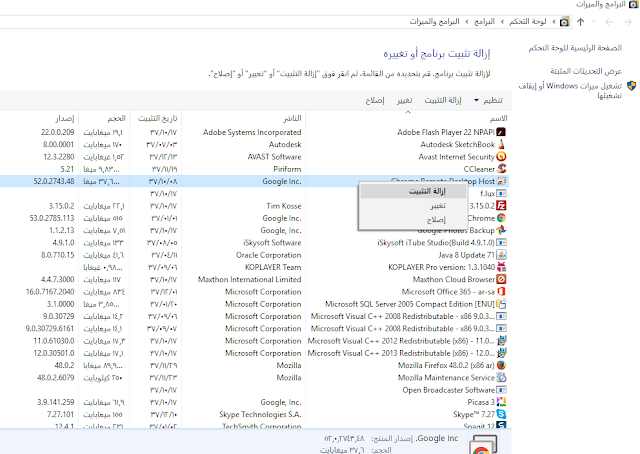This screenshot has height=454, width=640.
Task: Click the Chrome Remote Desktop Host icon
Action: pyautogui.click(x=501, y=181)
